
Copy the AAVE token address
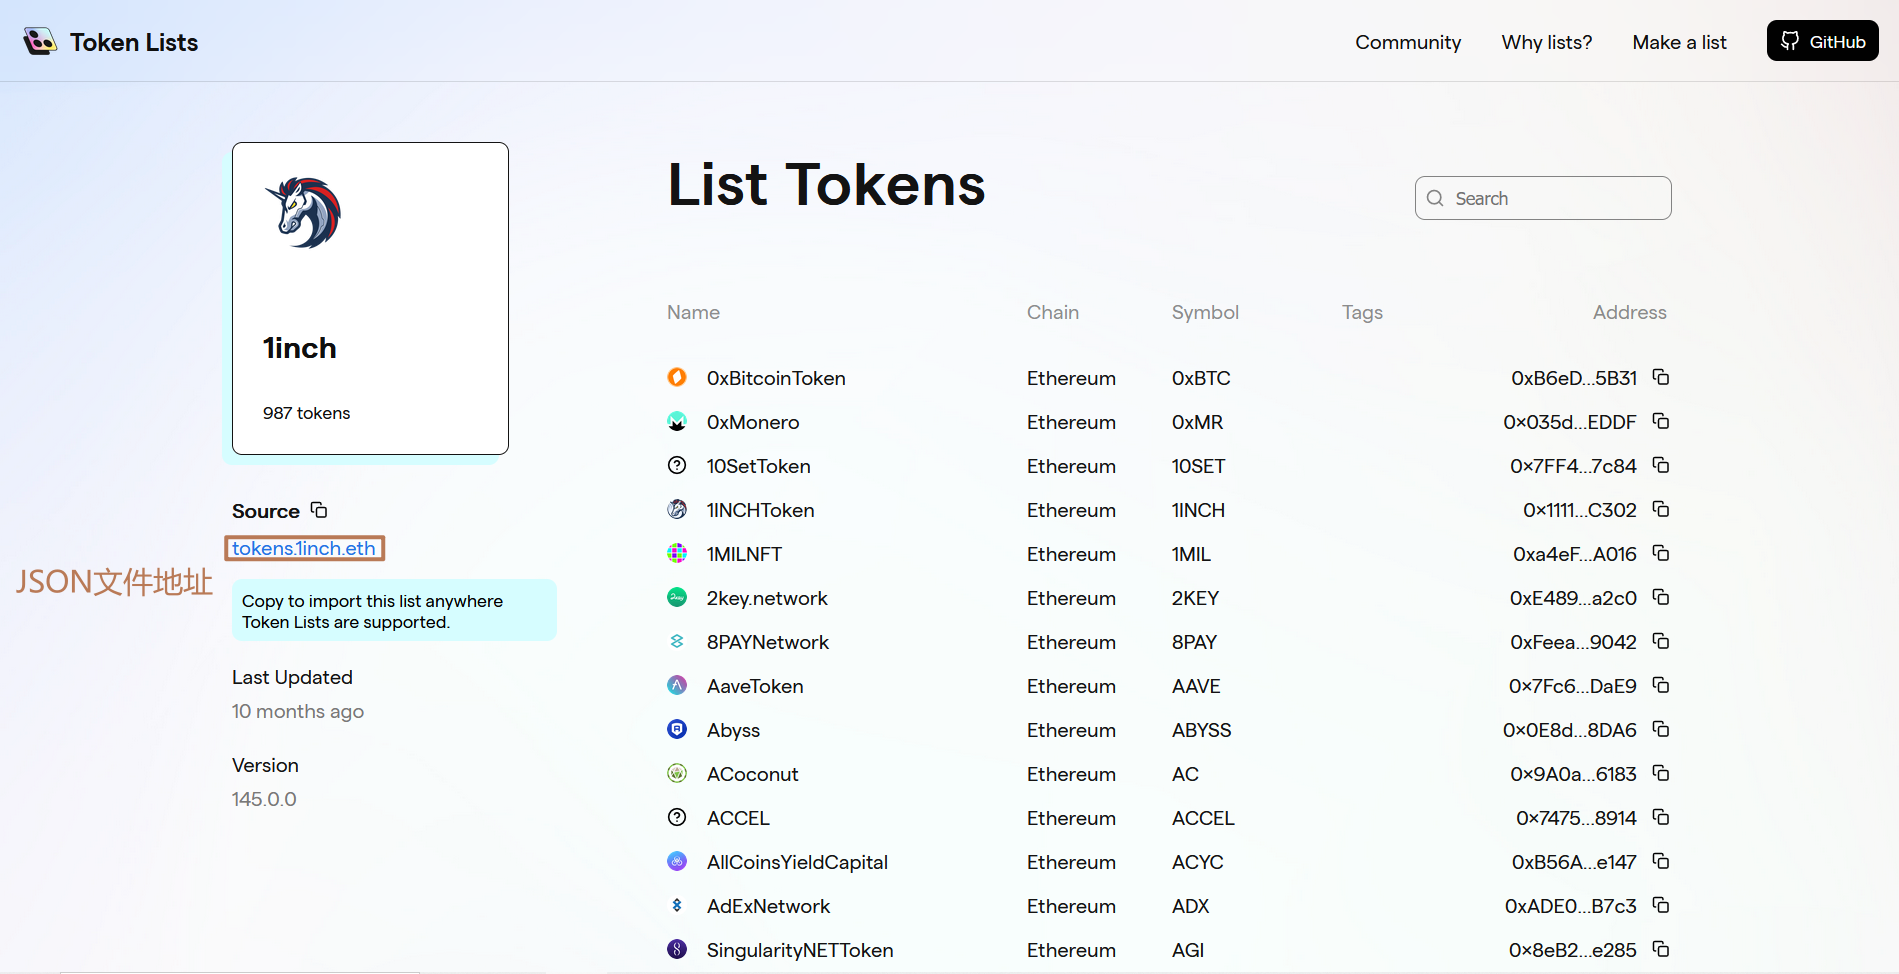point(1661,685)
